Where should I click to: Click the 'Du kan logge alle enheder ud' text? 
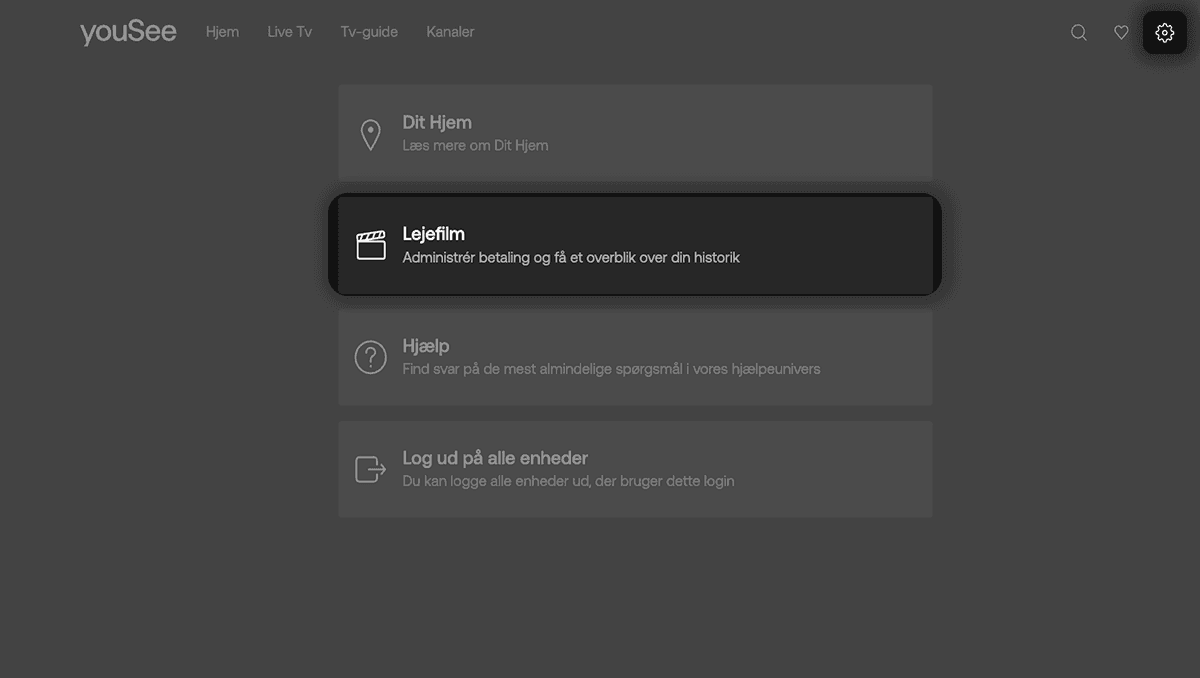(x=568, y=481)
